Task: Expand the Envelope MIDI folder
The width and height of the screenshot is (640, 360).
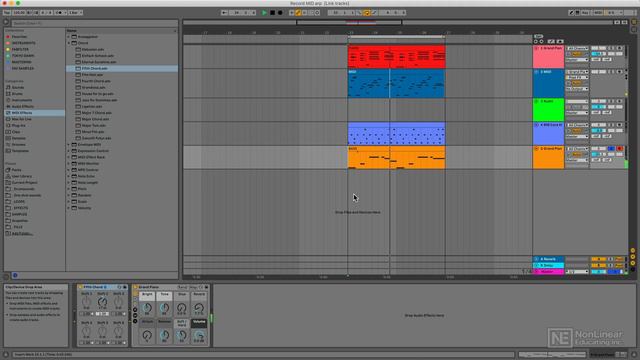Action: tap(69, 144)
